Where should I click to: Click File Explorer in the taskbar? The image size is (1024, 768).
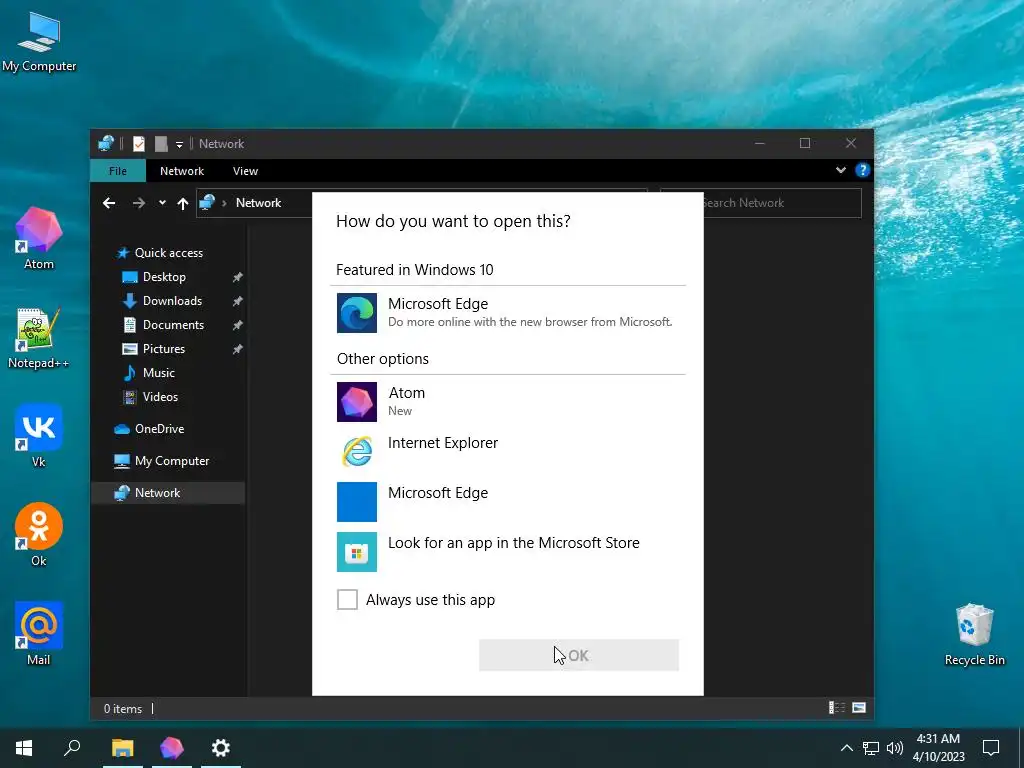(x=123, y=748)
